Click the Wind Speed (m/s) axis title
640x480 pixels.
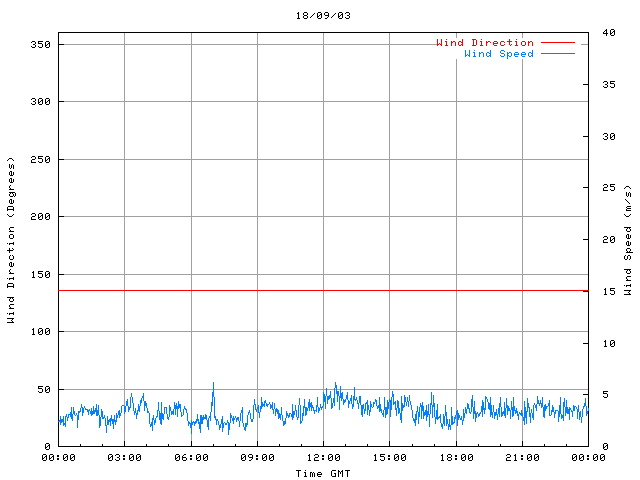click(627, 240)
